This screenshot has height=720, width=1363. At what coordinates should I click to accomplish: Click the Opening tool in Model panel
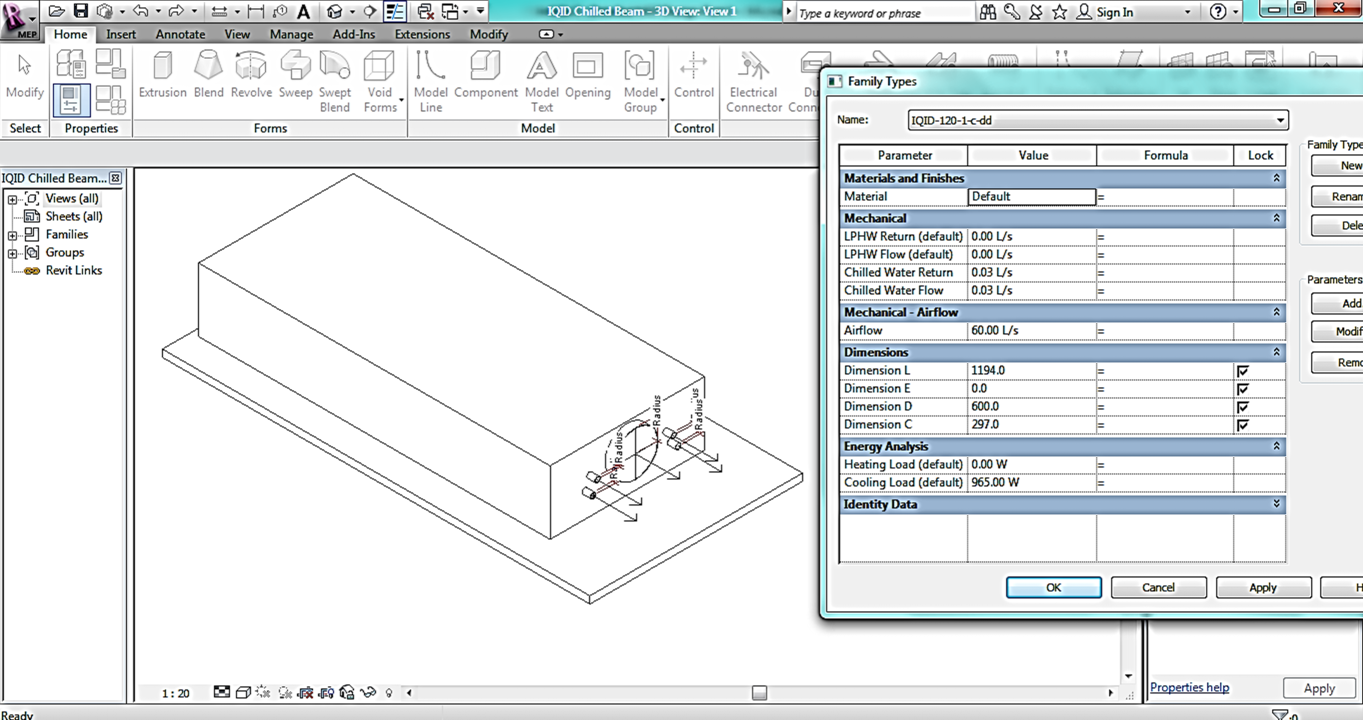tap(588, 75)
